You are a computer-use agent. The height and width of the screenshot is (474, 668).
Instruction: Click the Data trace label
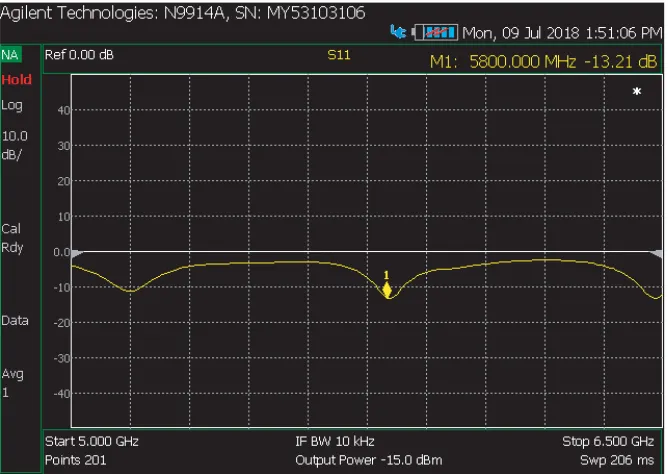pyautogui.click(x=15, y=321)
